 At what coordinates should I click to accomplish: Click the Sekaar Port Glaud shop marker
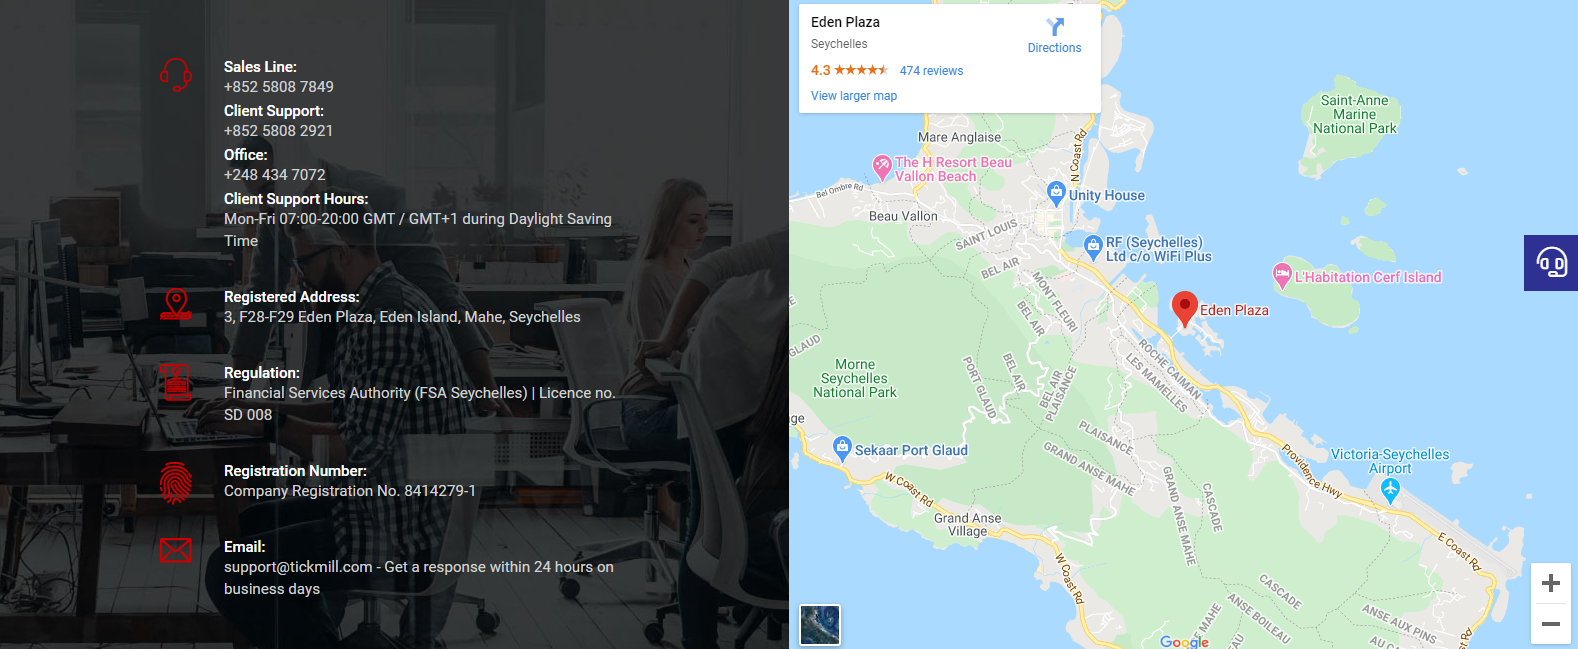click(842, 447)
